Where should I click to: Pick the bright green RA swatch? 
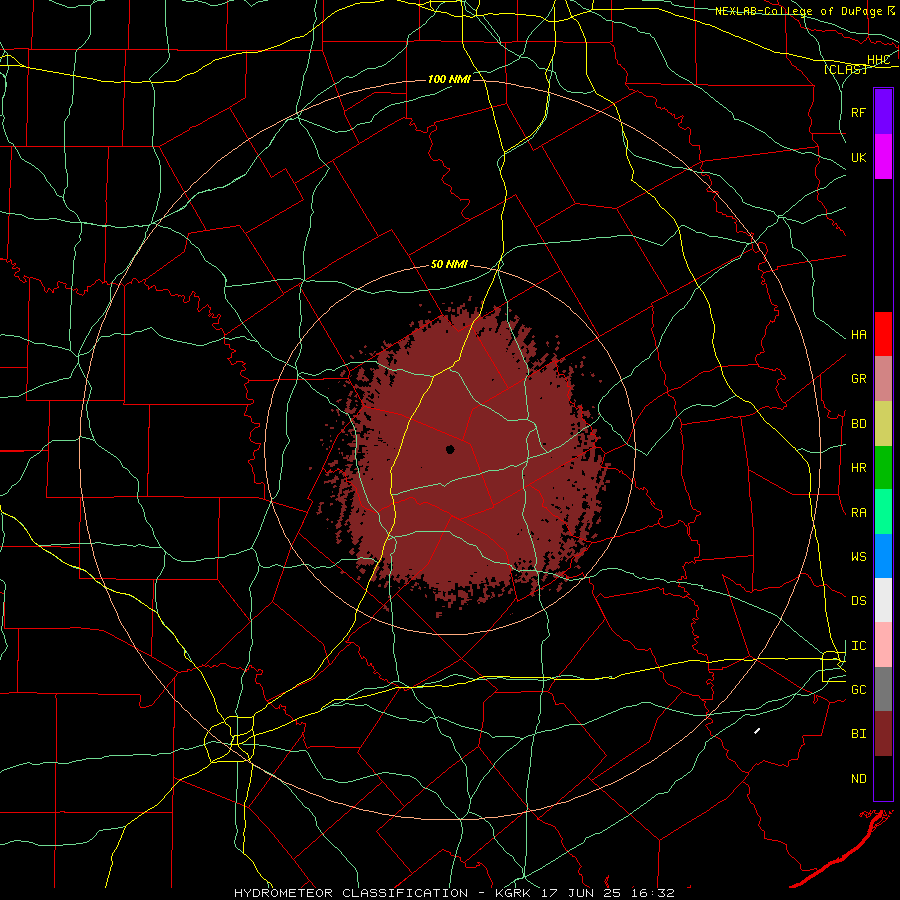point(883,512)
